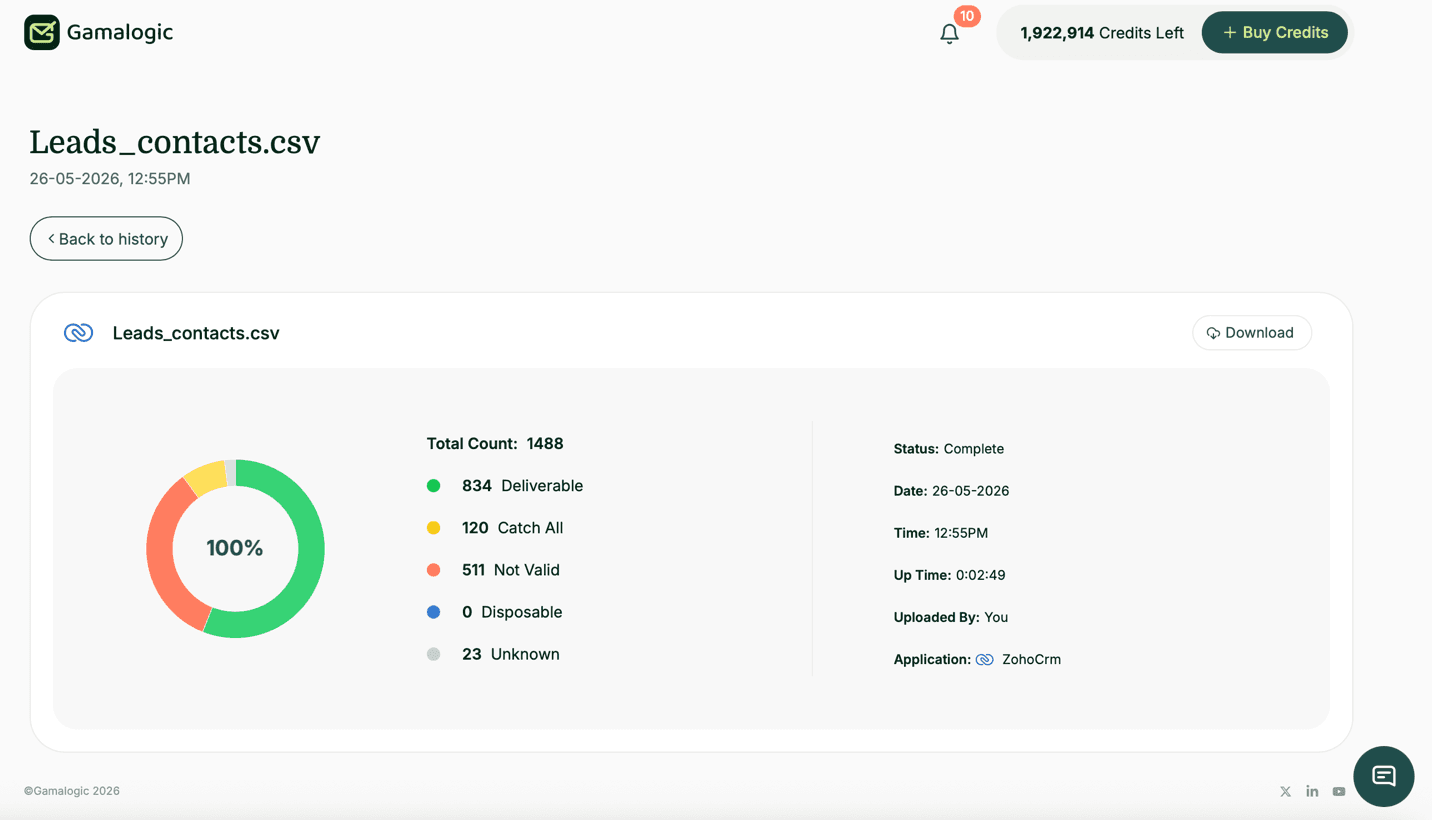This screenshot has width=1432, height=820.
Task: Click the Leads_contacts.csv card title
Action: [x=196, y=333]
